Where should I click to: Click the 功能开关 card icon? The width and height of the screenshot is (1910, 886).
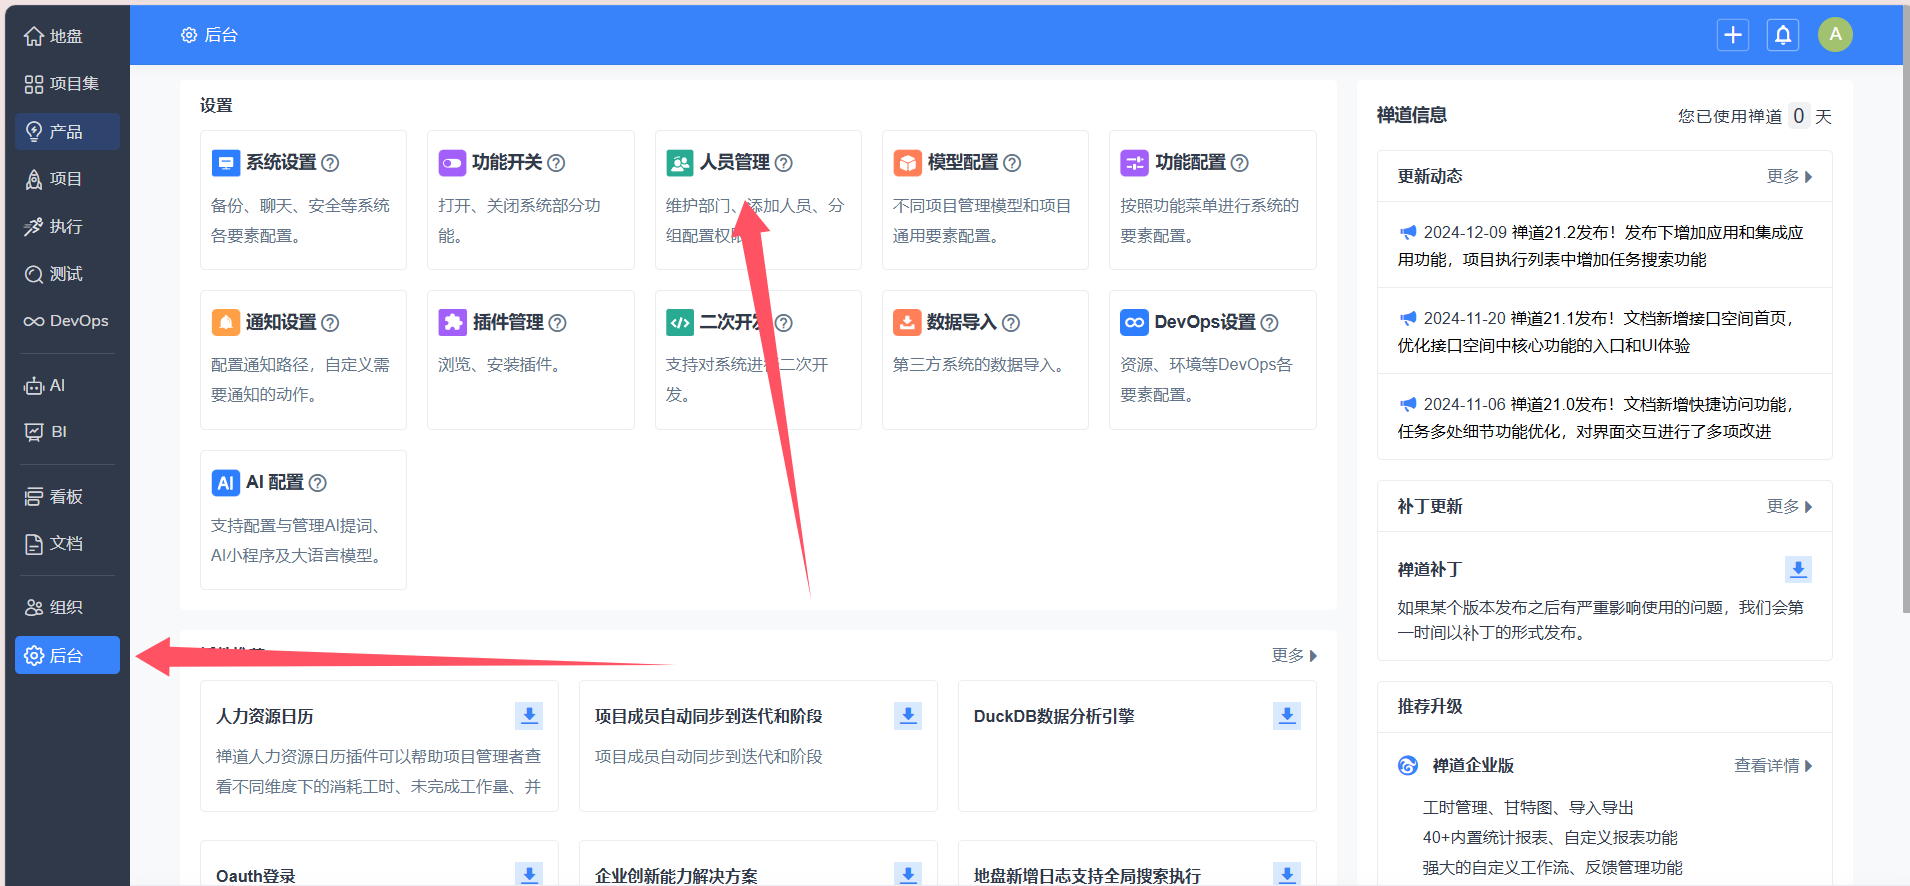point(452,163)
